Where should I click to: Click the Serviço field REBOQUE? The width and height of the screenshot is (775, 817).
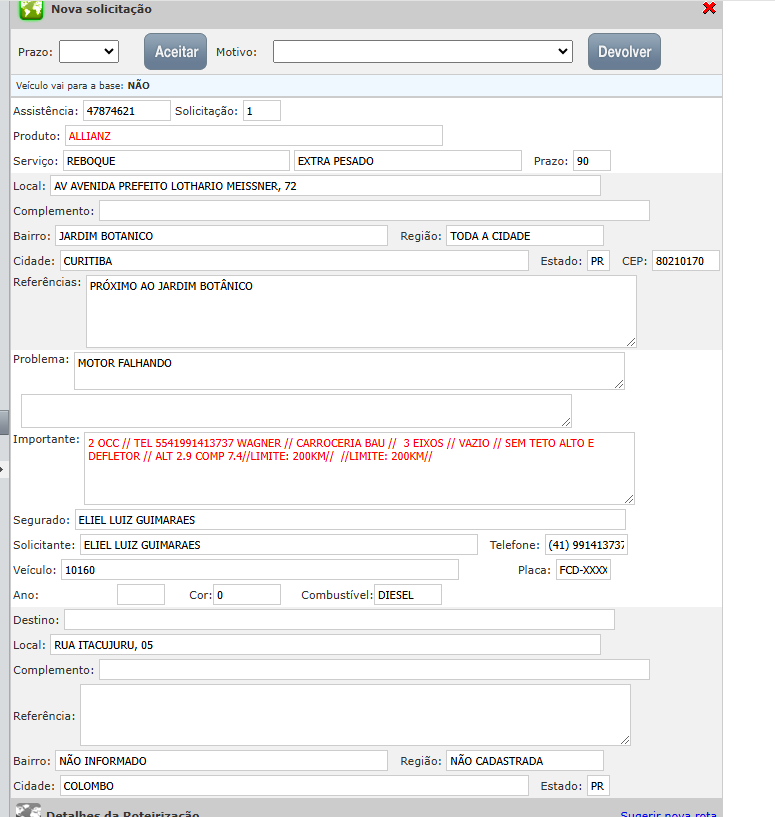[x=176, y=161]
